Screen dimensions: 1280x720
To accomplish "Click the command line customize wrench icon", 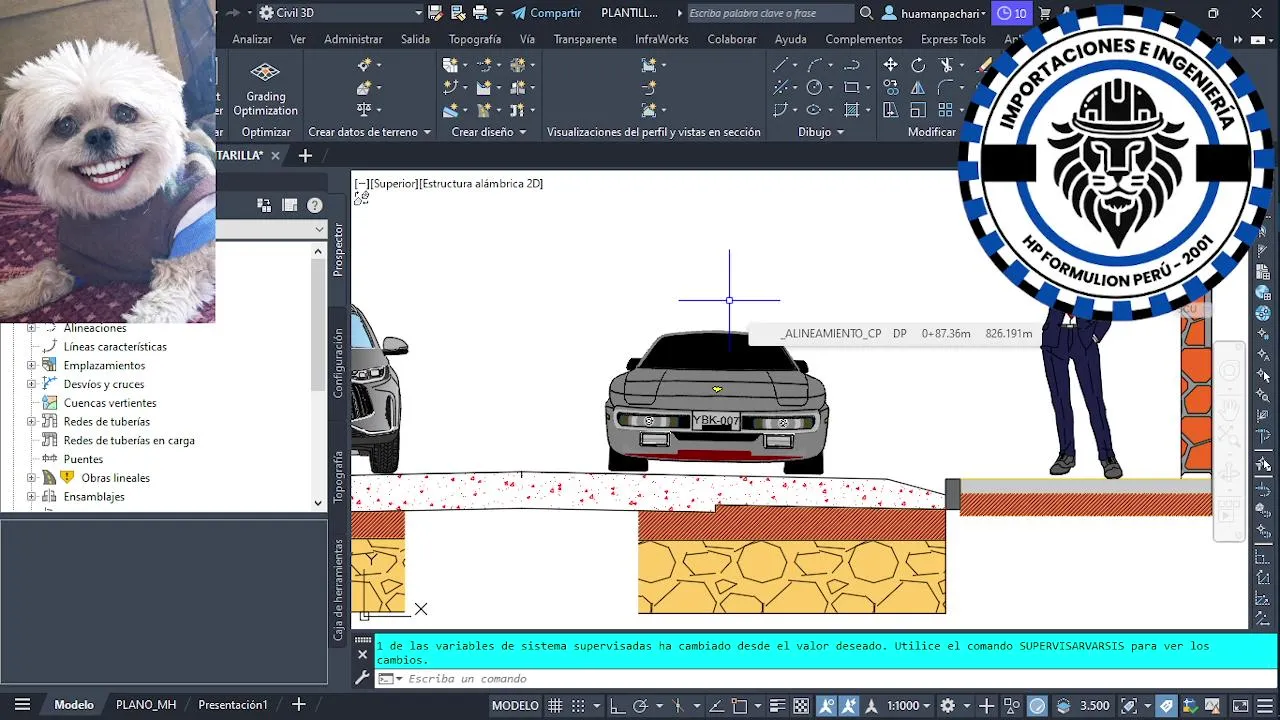I will (x=363, y=678).
